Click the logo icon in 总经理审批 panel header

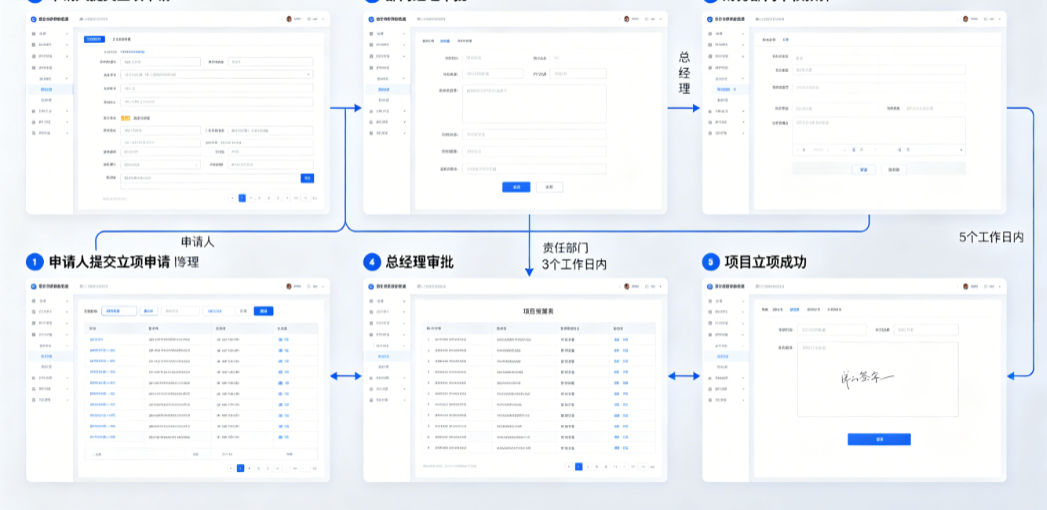point(370,286)
